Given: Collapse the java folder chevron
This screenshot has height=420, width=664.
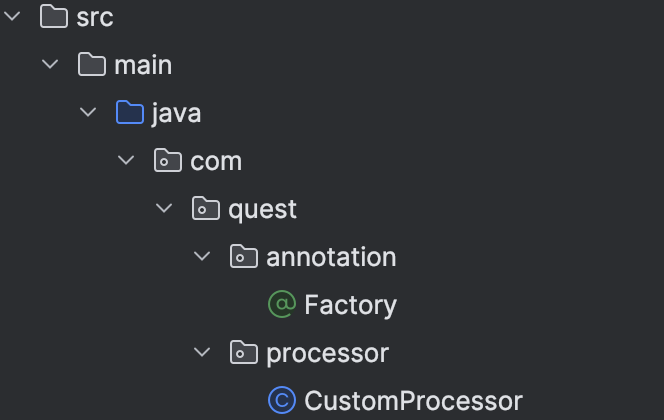Looking at the screenshot, I should click(x=87, y=113).
